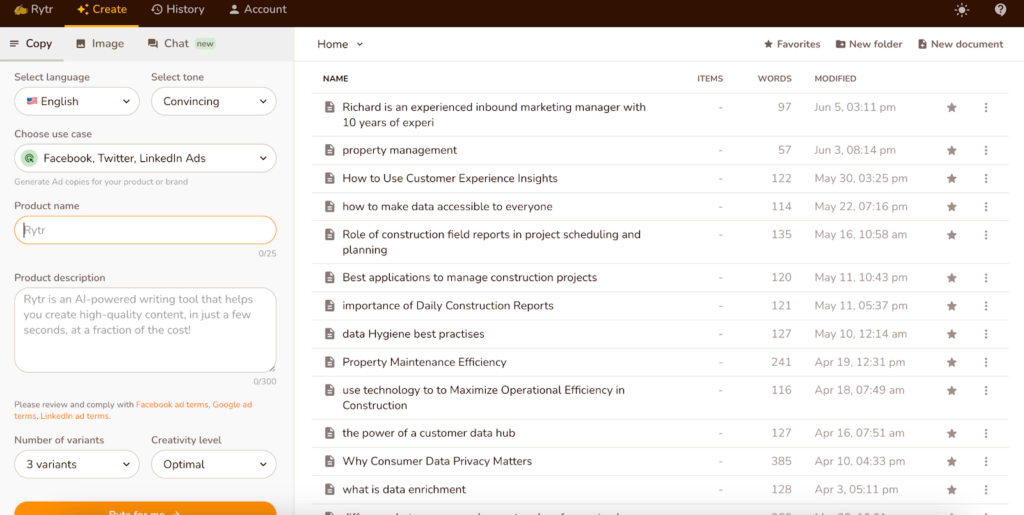The height and width of the screenshot is (515, 1024).
Task: Open the Select tone dropdown showing Convincing
Action: (213, 101)
